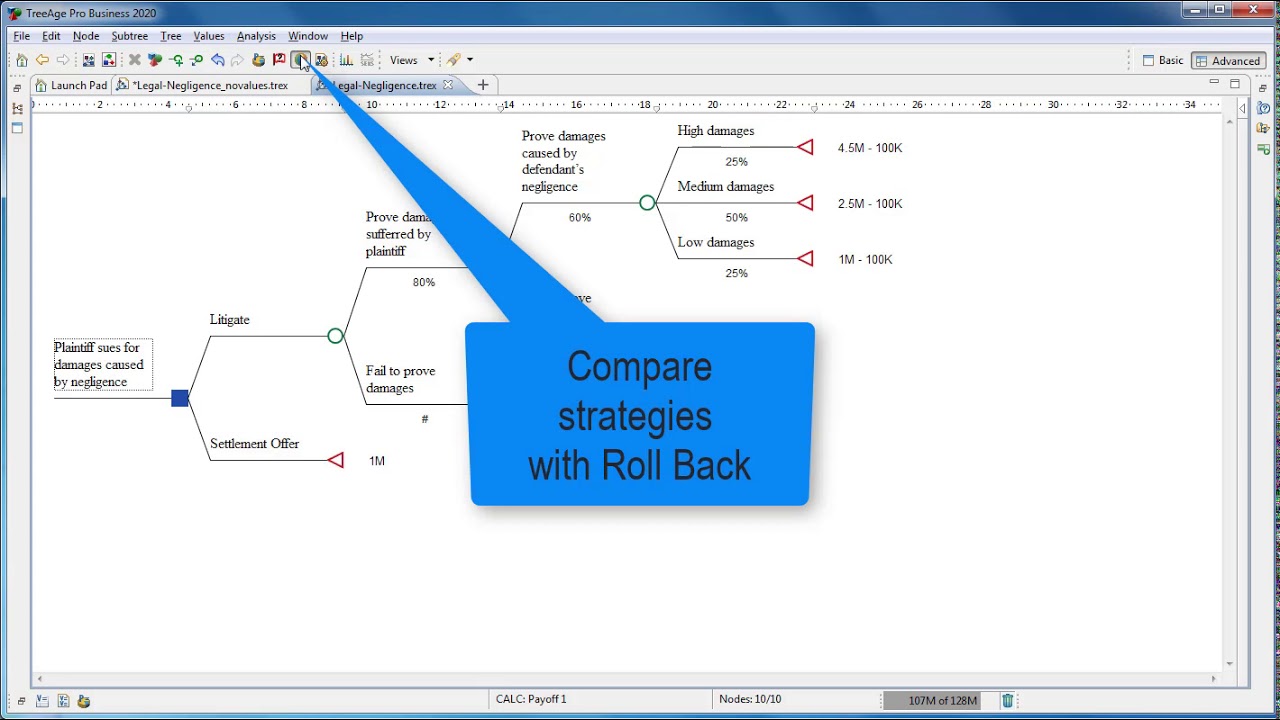Switch to Basic perspective
The height and width of the screenshot is (720, 1280).
pos(1163,61)
